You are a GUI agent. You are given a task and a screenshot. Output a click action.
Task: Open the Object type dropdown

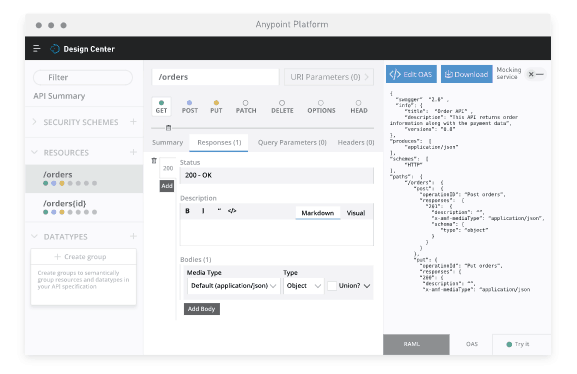click(304, 286)
